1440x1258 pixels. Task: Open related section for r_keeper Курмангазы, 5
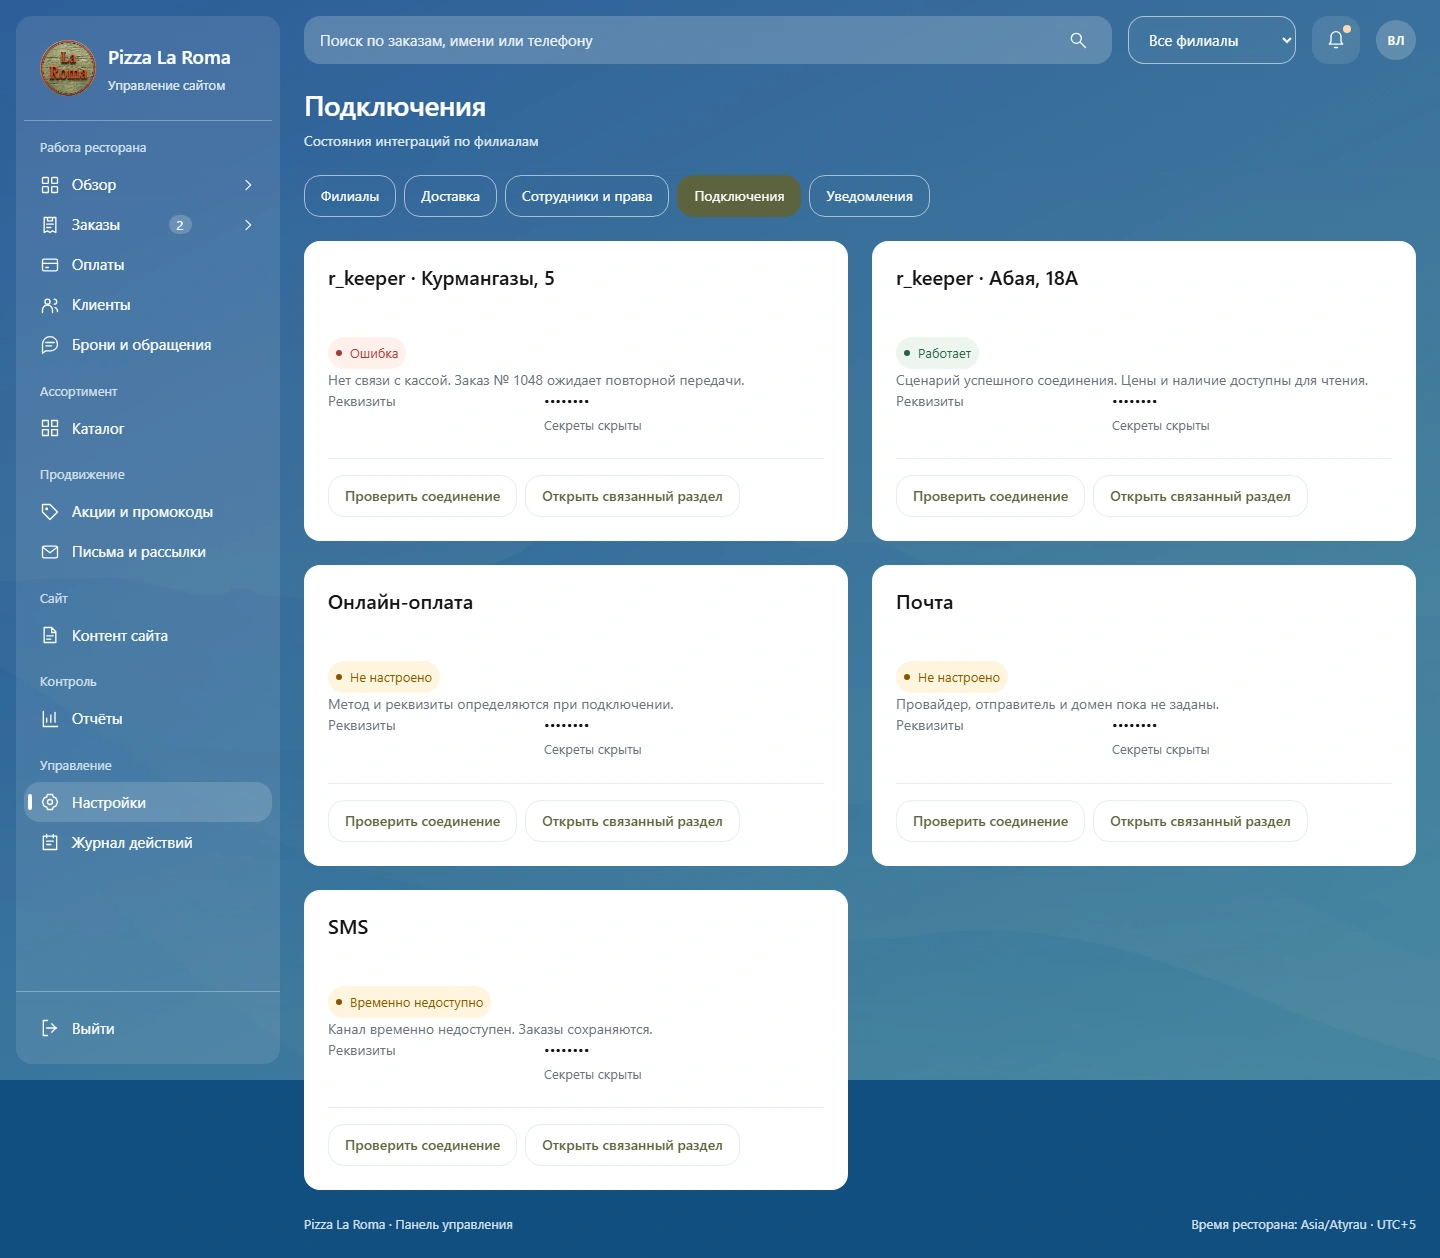(632, 496)
